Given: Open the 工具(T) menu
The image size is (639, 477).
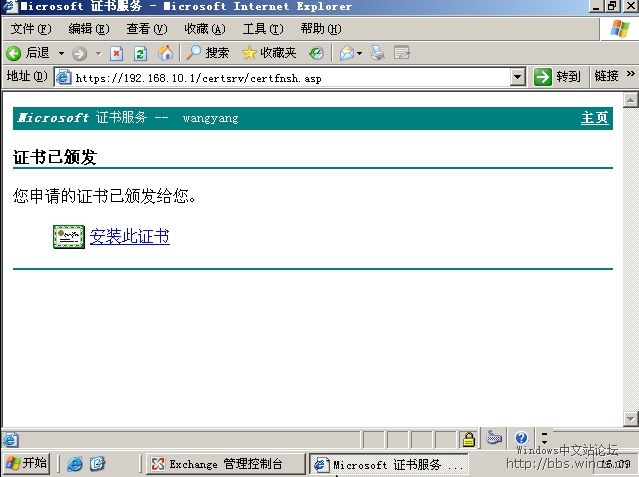Looking at the screenshot, I should (x=262, y=29).
